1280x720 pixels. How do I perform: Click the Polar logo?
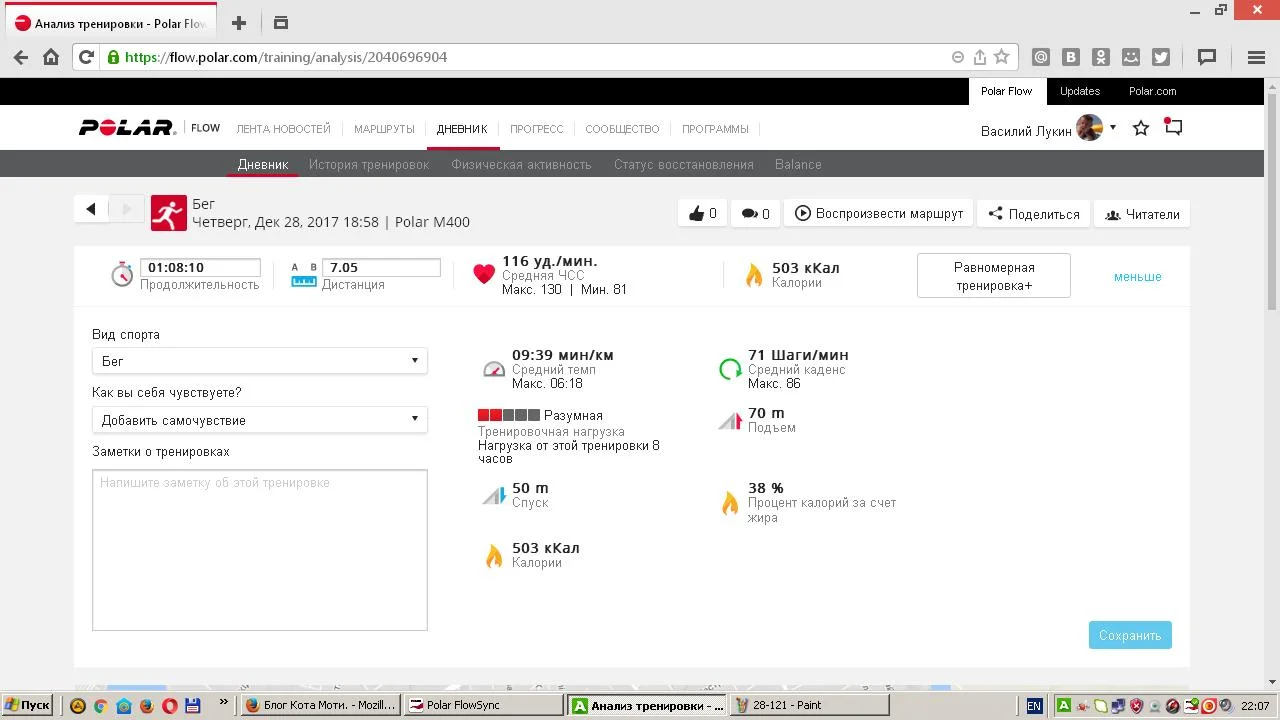pos(127,128)
